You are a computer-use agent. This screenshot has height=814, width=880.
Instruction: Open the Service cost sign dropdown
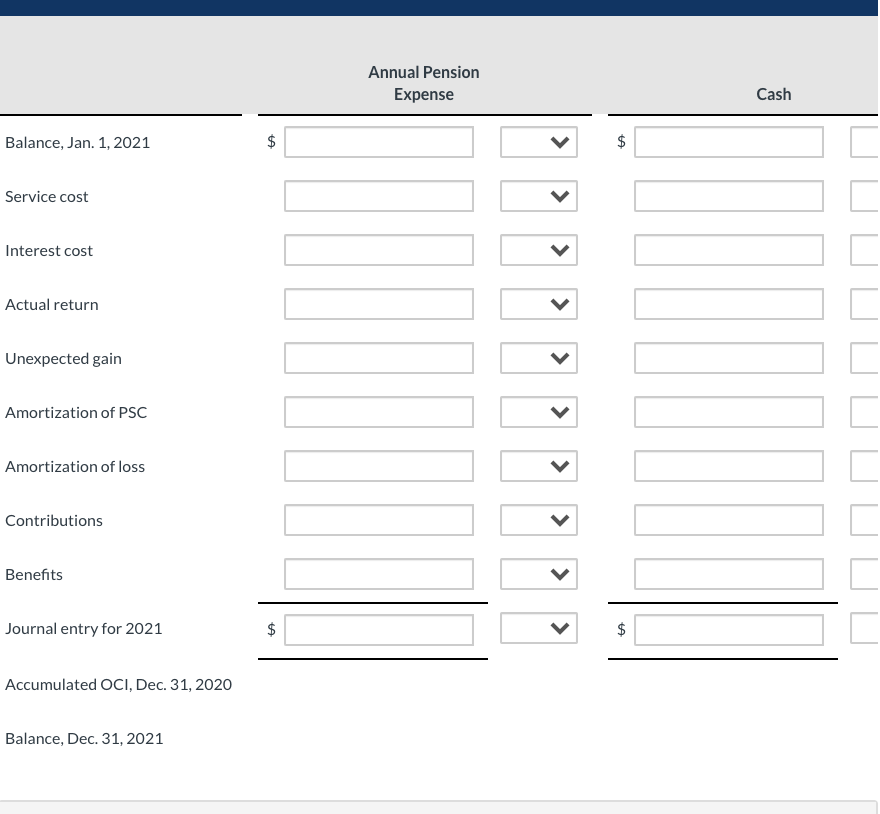point(539,195)
